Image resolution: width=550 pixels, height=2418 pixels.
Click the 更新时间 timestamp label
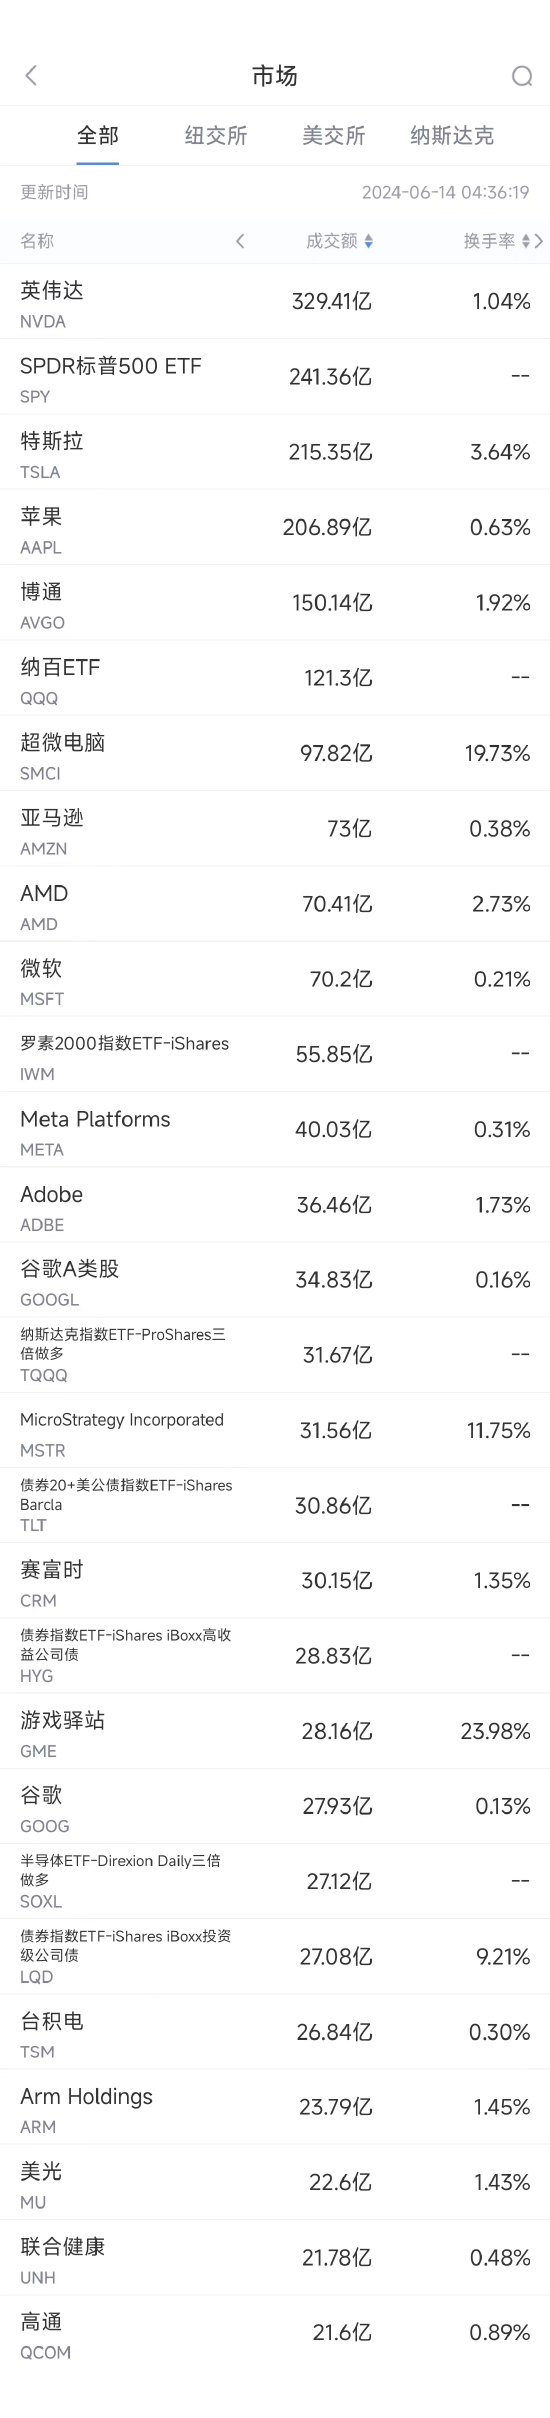click(x=54, y=192)
